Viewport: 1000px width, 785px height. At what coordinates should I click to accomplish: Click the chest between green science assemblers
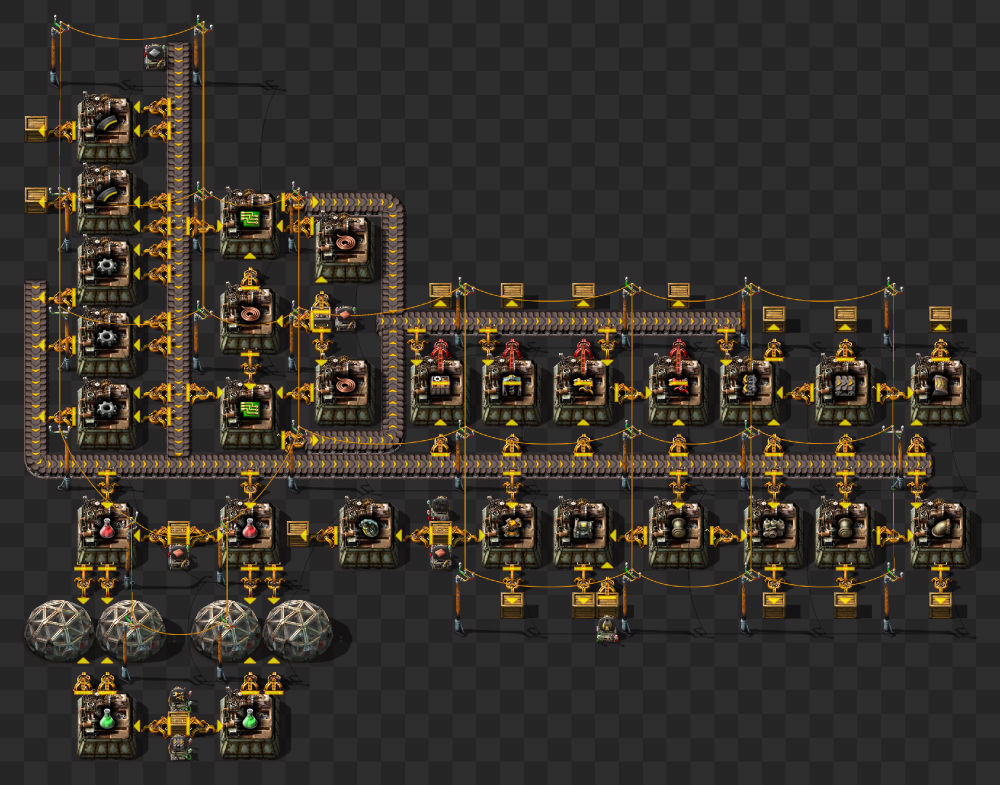click(x=178, y=723)
